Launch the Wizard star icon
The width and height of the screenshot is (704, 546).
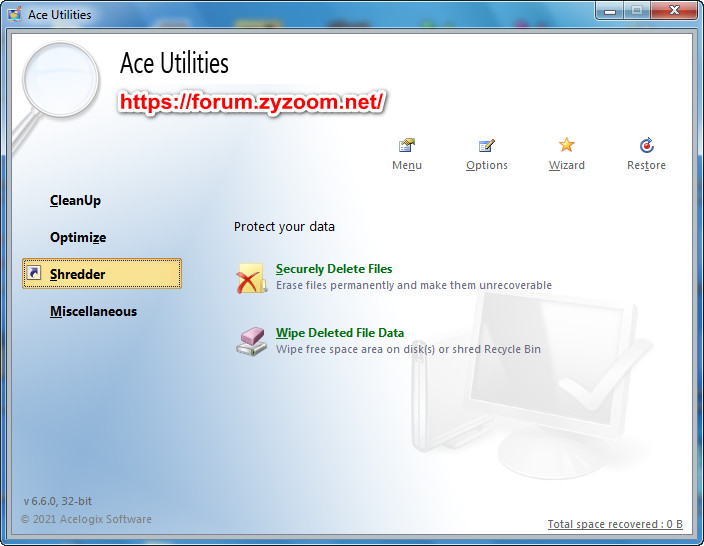(567, 145)
